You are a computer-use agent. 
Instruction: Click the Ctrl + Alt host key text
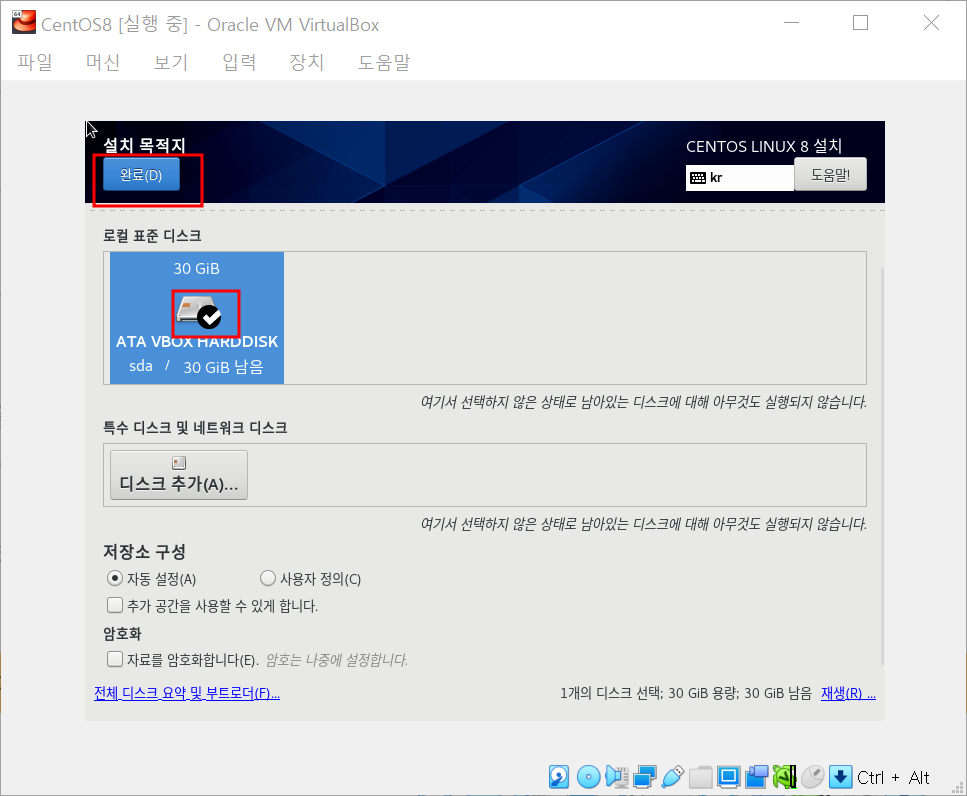(893, 778)
